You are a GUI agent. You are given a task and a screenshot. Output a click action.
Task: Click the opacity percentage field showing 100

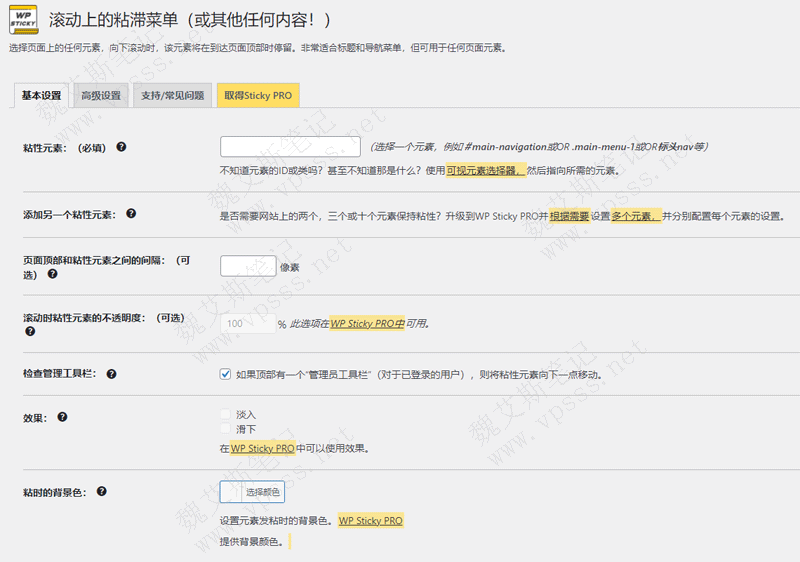click(248, 323)
